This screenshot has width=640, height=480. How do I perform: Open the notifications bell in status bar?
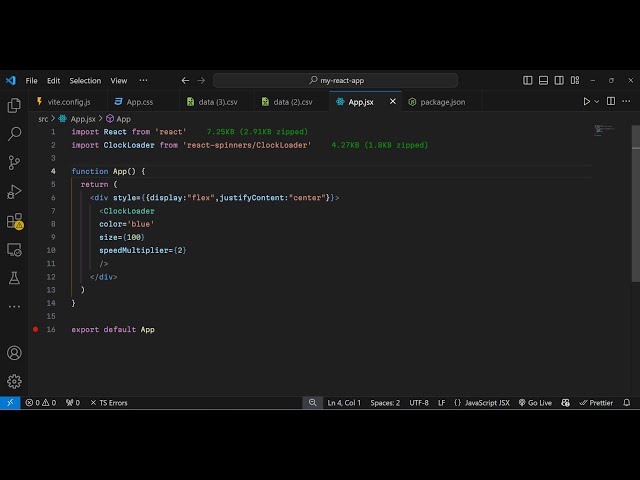click(x=628, y=403)
